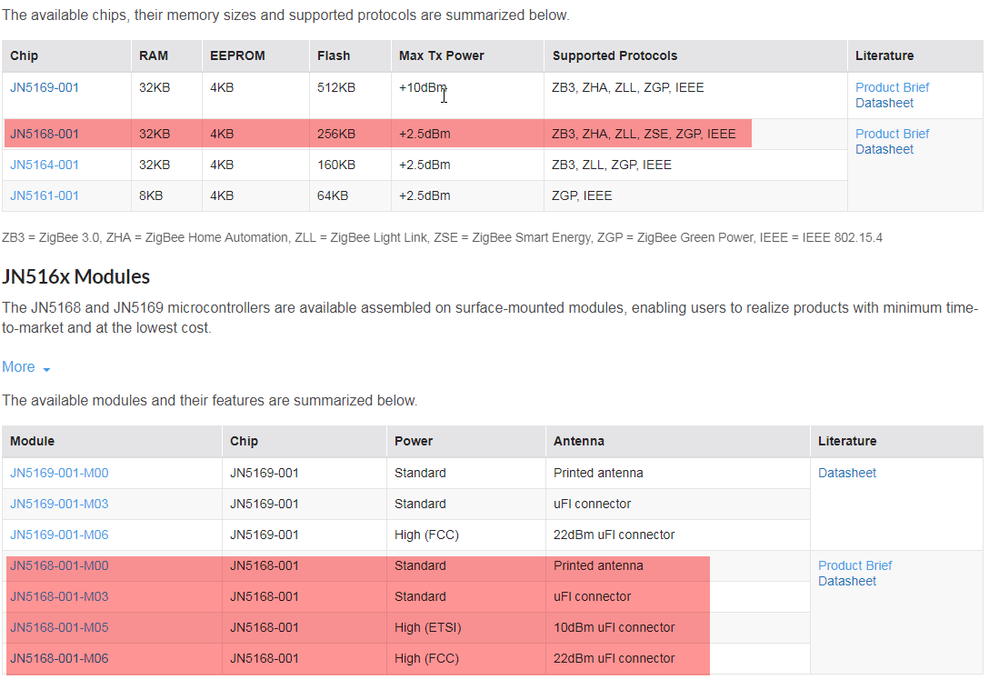Open Datasheet for the JN5168 modules

(847, 581)
